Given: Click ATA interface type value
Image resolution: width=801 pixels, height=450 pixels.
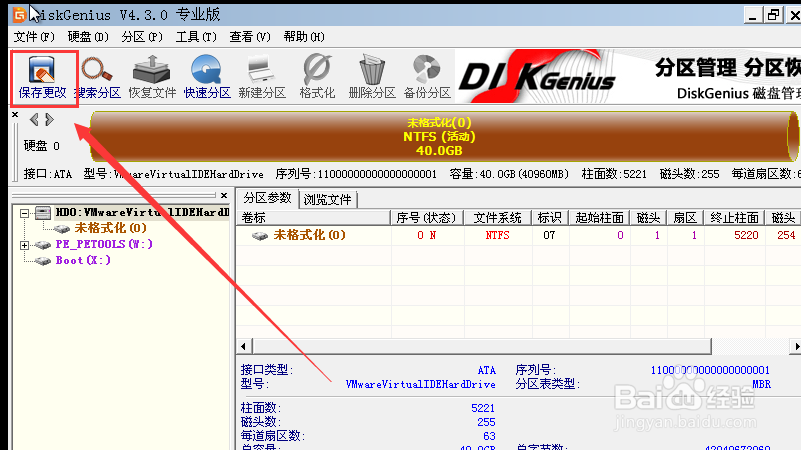Looking at the screenshot, I should [486, 370].
